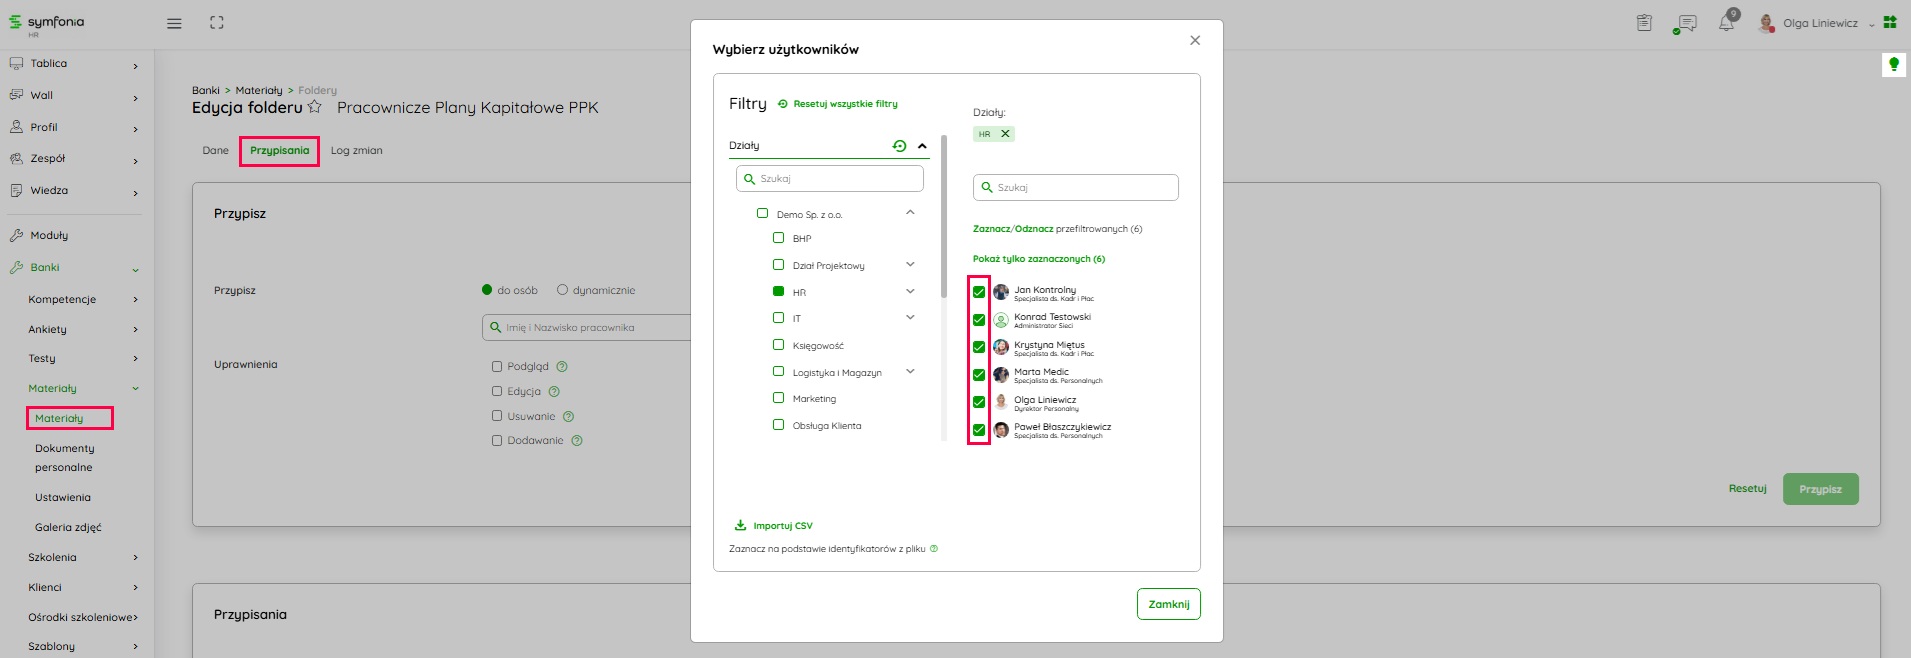Click the hamburger menu icon
1911x658 pixels.
[x=174, y=23]
